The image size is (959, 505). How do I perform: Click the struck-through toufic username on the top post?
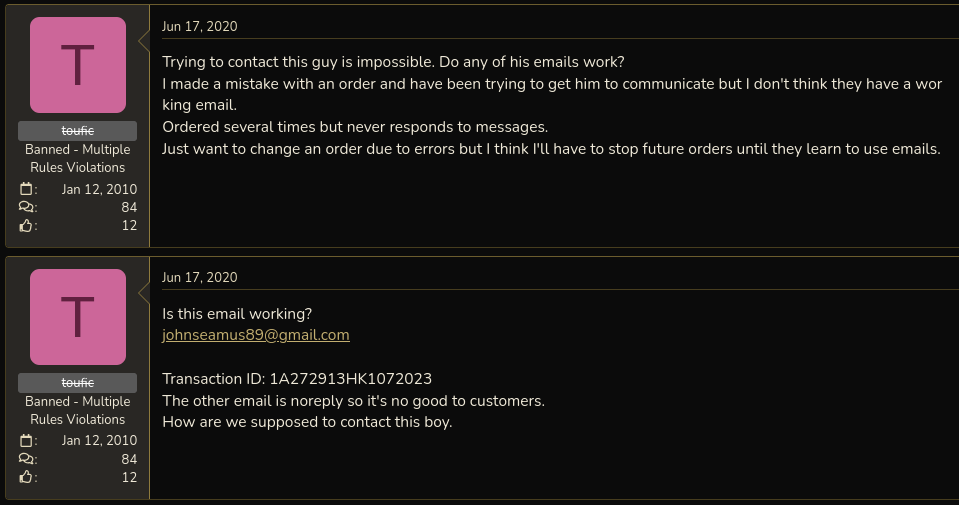click(77, 131)
